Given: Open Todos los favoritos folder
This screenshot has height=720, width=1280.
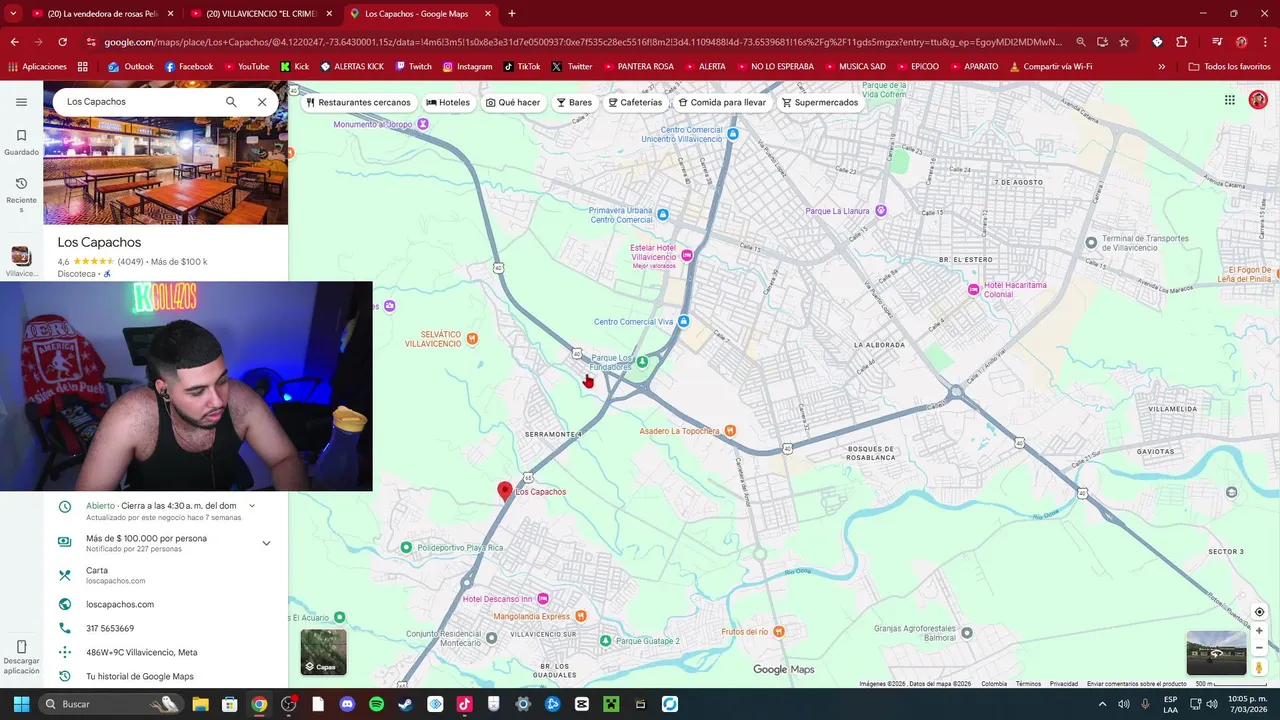Looking at the screenshot, I should coord(1229,66).
